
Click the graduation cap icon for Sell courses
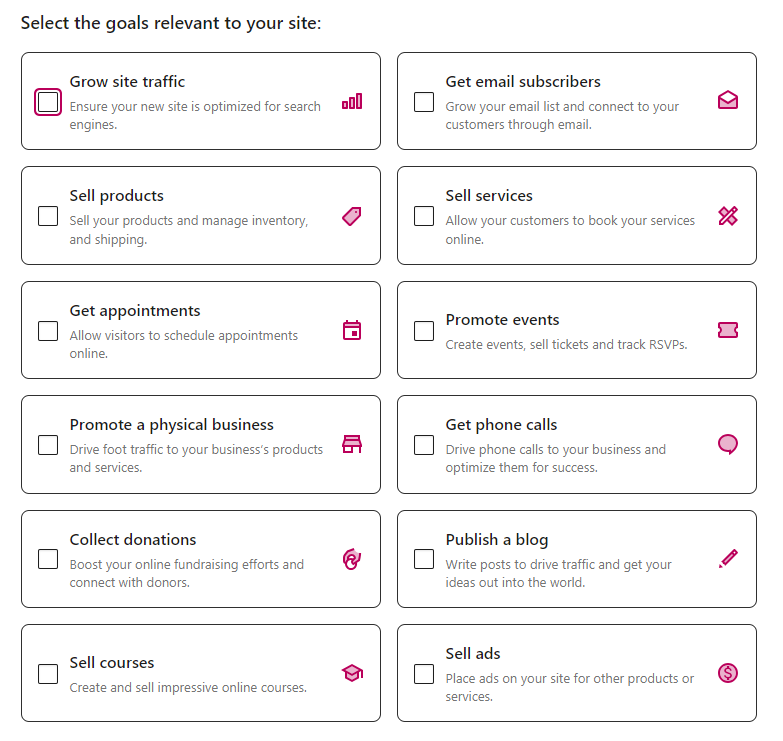(352, 673)
